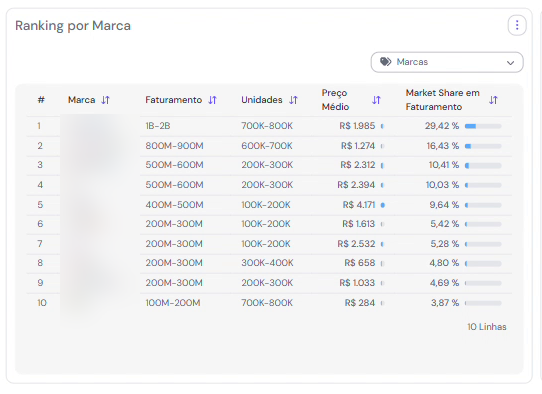Screen dimensions: 542x394
Task: Select the 100M-200M faturamento cell
Action: (173, 303)
